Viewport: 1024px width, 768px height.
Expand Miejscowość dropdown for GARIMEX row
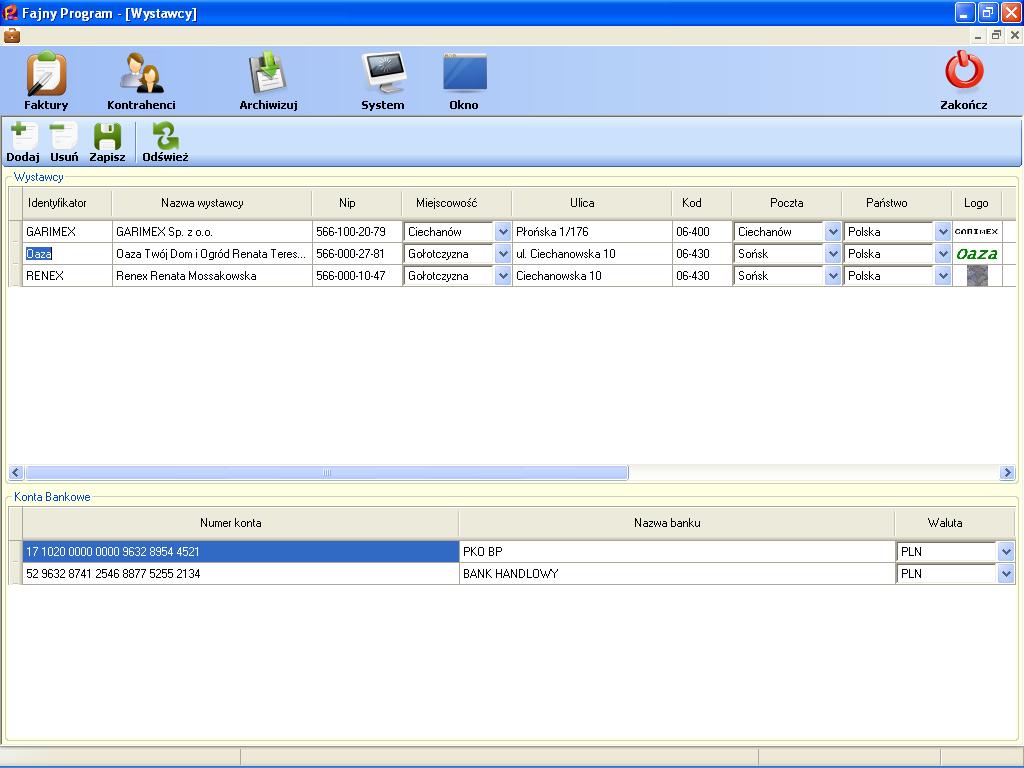point(503,232)
